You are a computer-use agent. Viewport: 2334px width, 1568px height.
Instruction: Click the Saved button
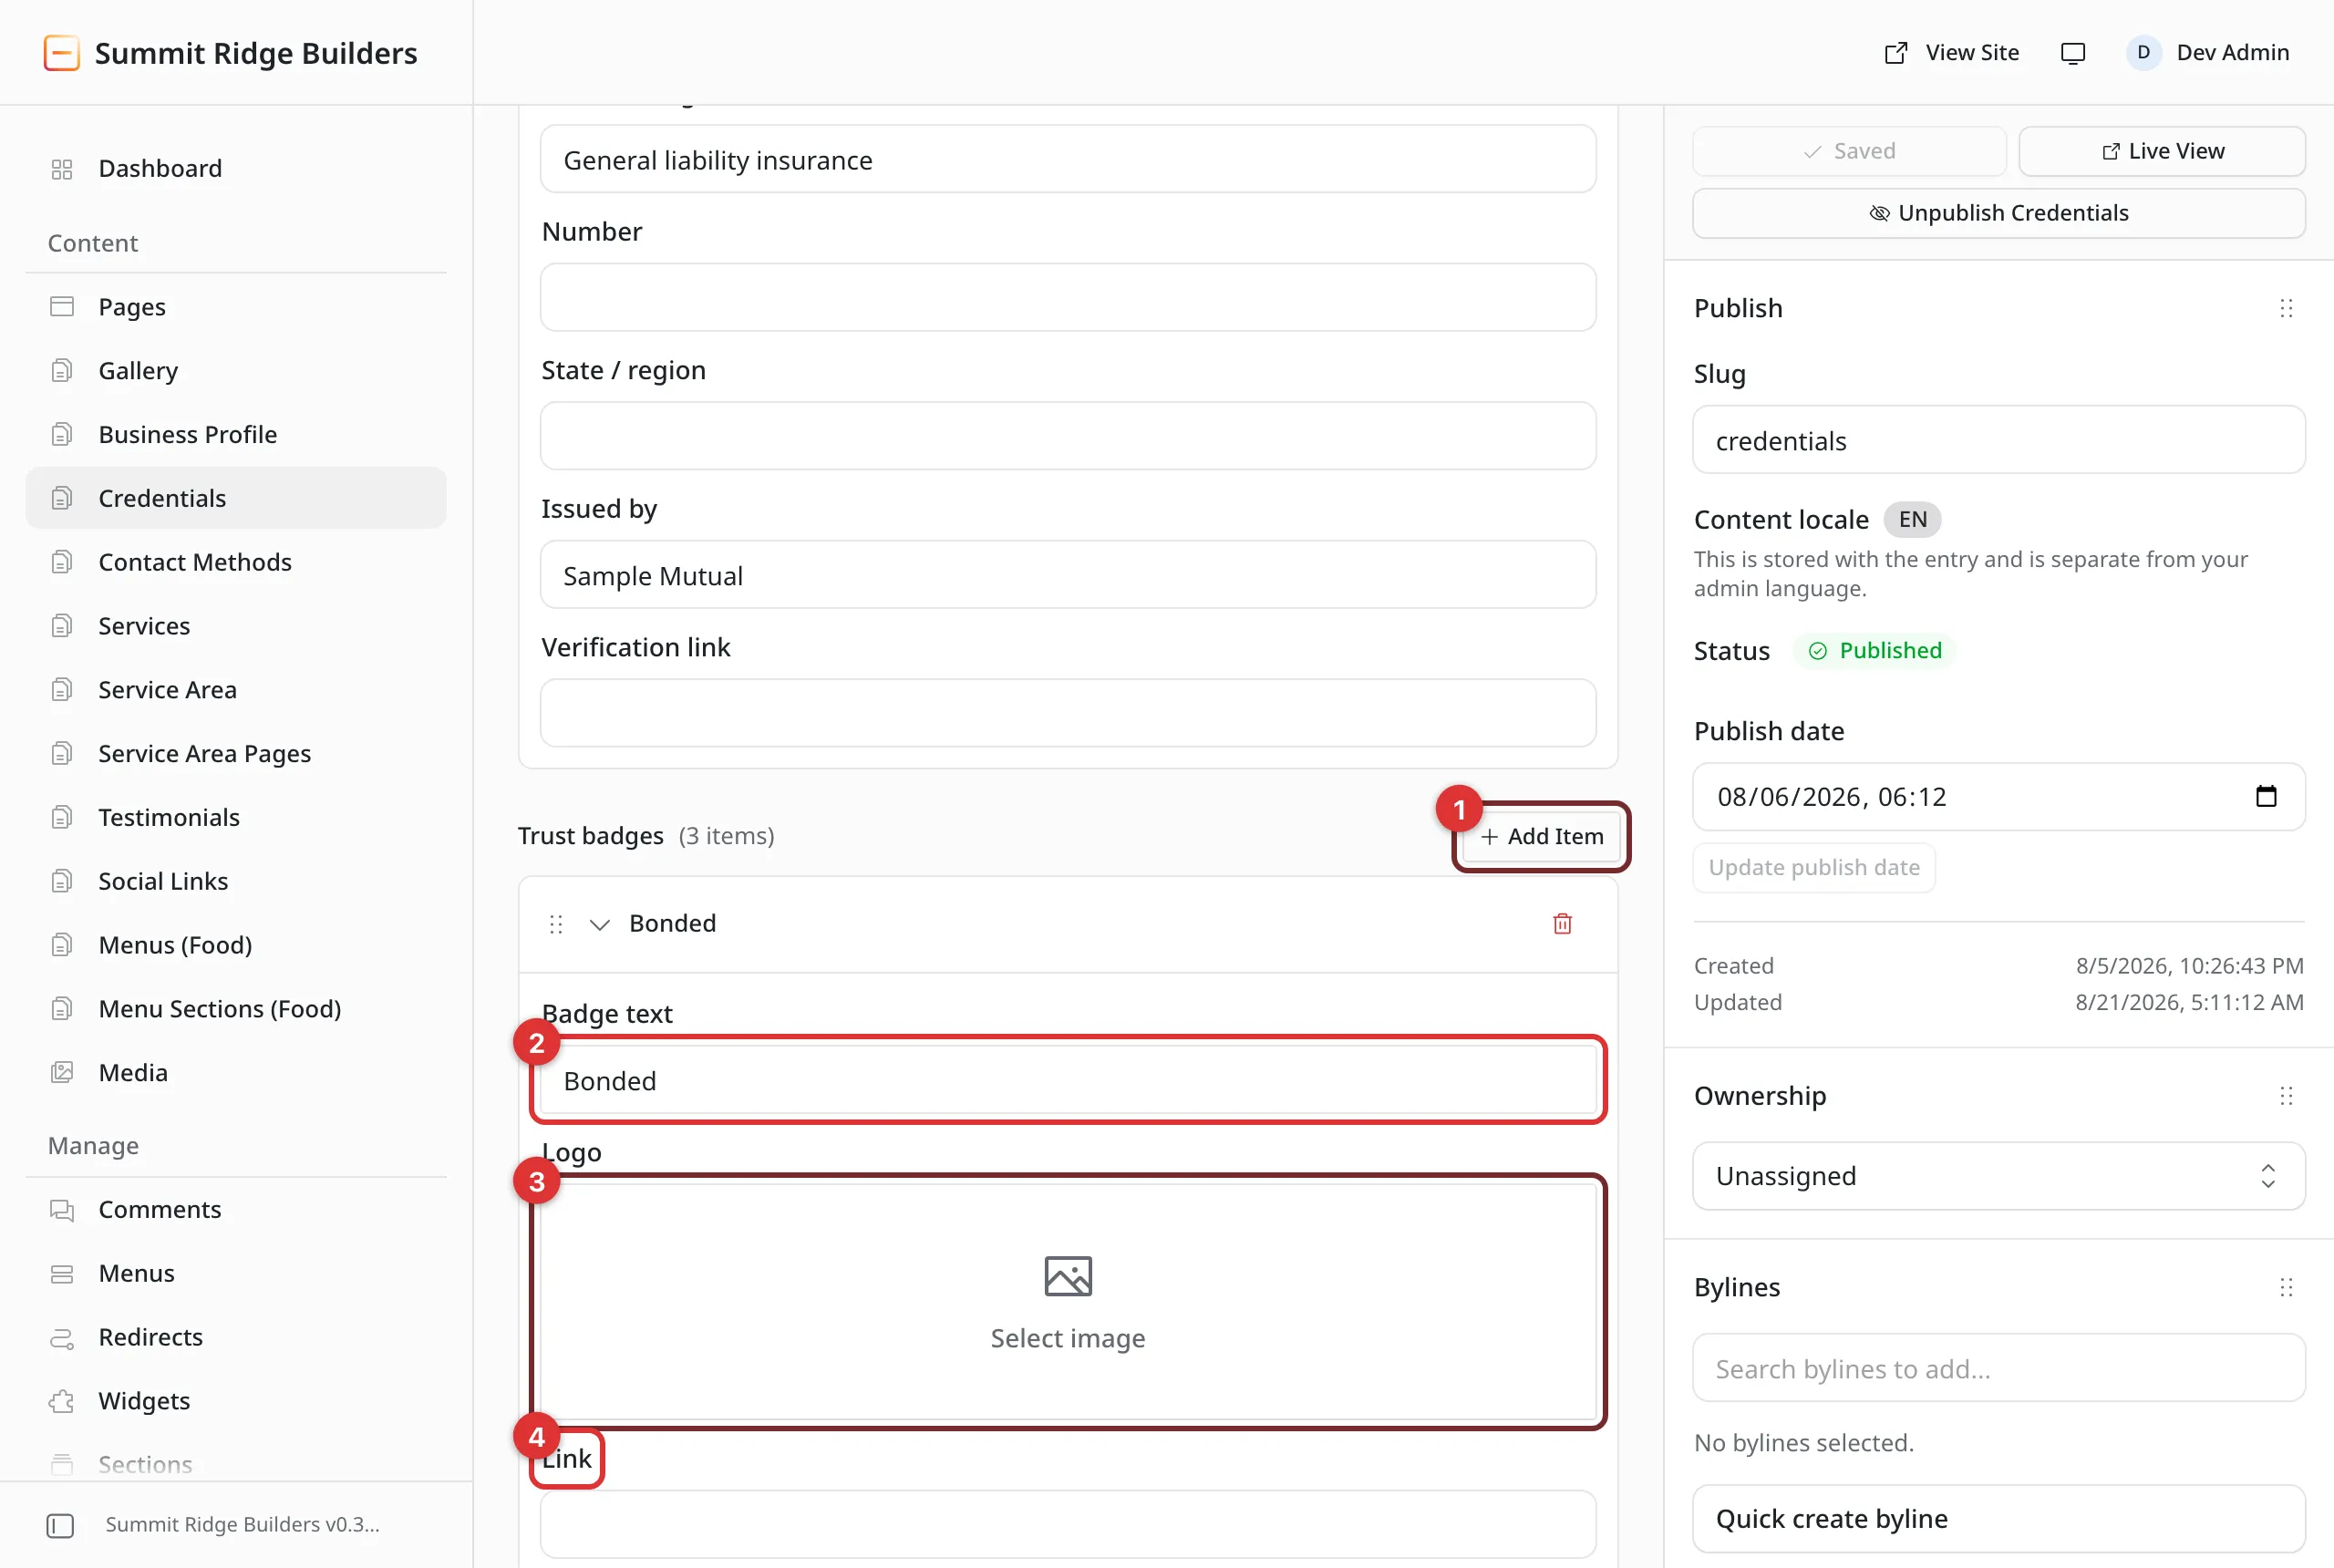(1849, 151)
